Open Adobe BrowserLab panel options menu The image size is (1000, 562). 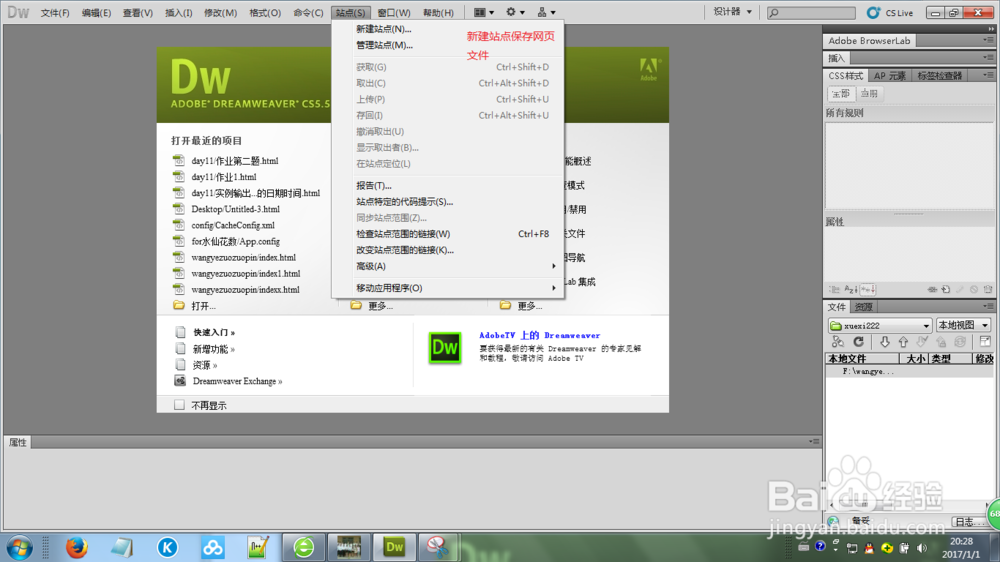(988, 40)
